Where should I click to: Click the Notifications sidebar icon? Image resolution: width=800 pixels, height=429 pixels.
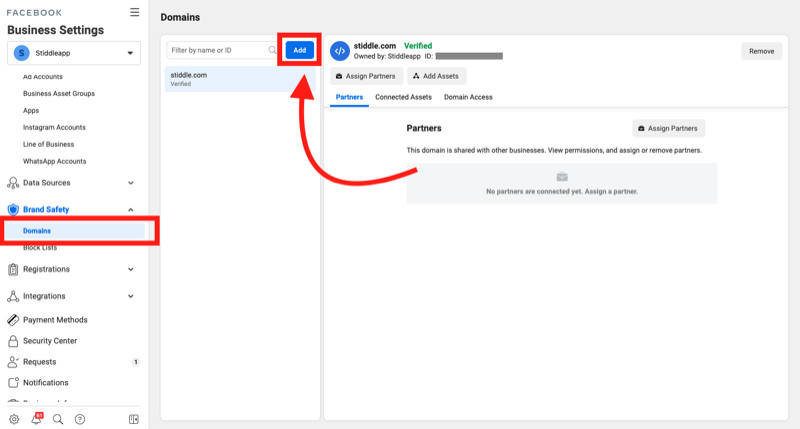tap(13, 383)
